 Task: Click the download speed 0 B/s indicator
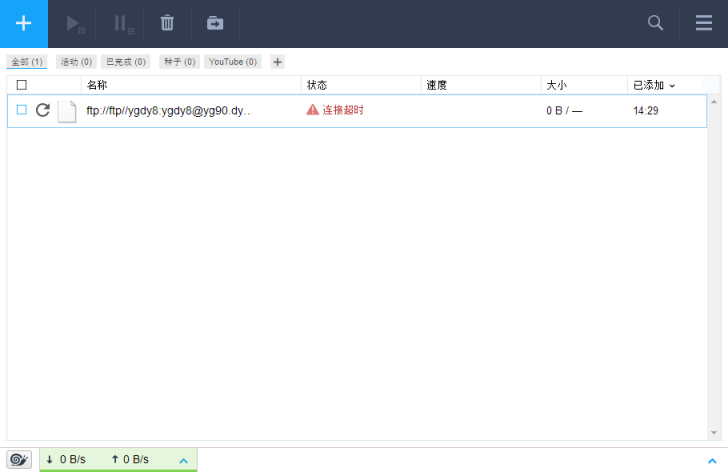pos(66,459)
